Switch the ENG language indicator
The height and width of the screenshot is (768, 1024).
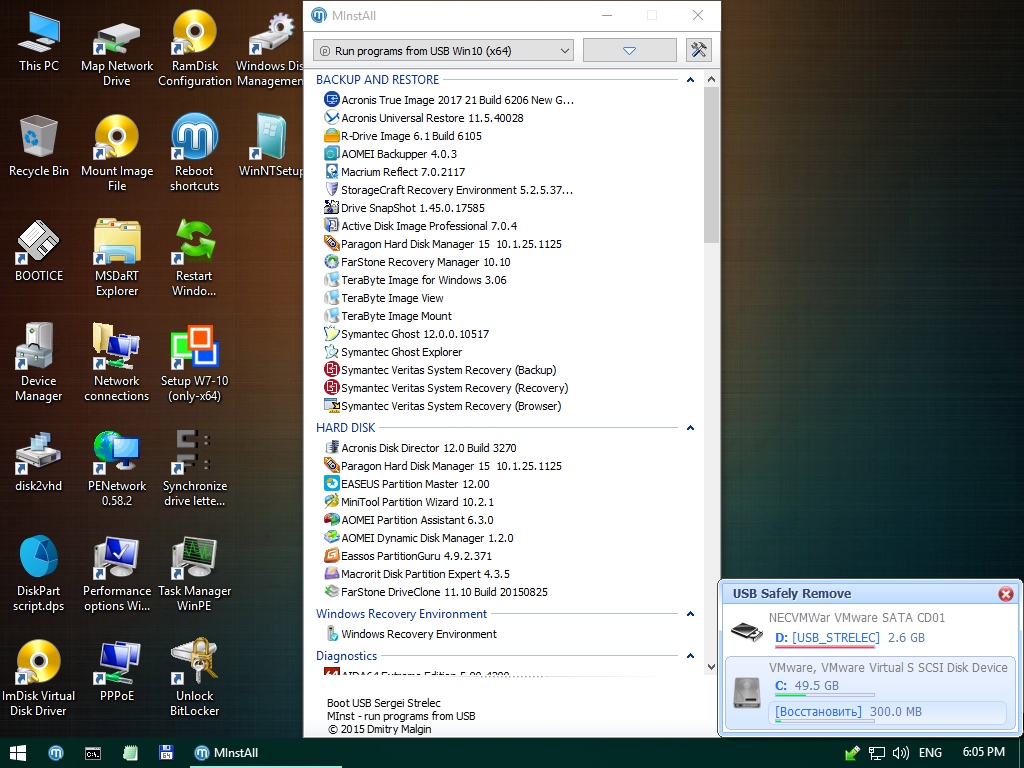(930, 753)
